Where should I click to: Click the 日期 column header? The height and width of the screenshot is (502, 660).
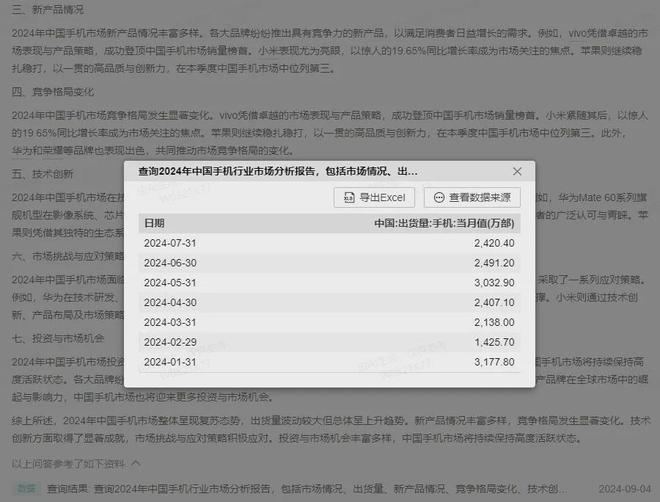coord(154,223)
